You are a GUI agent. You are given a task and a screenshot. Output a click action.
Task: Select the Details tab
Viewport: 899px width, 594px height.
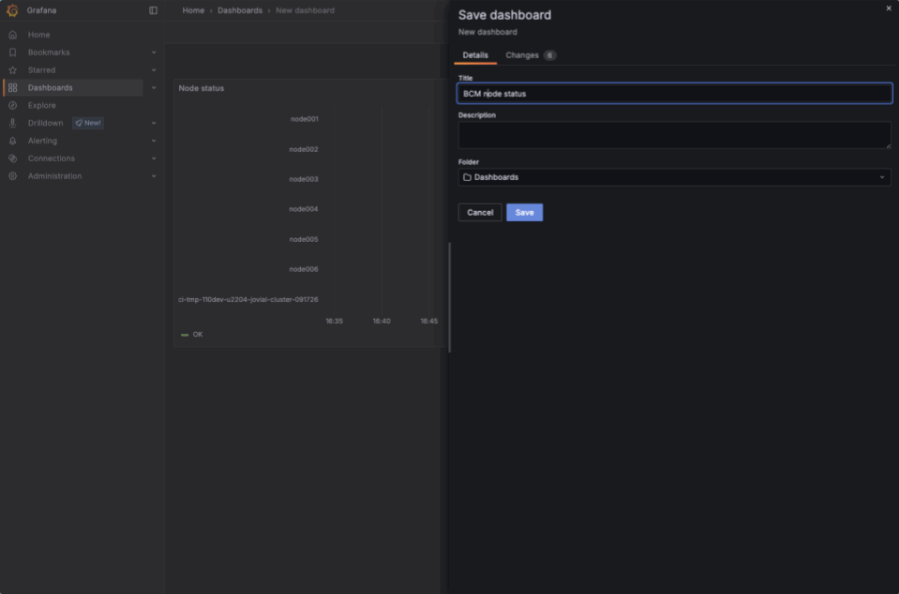(x=475, y=55)
